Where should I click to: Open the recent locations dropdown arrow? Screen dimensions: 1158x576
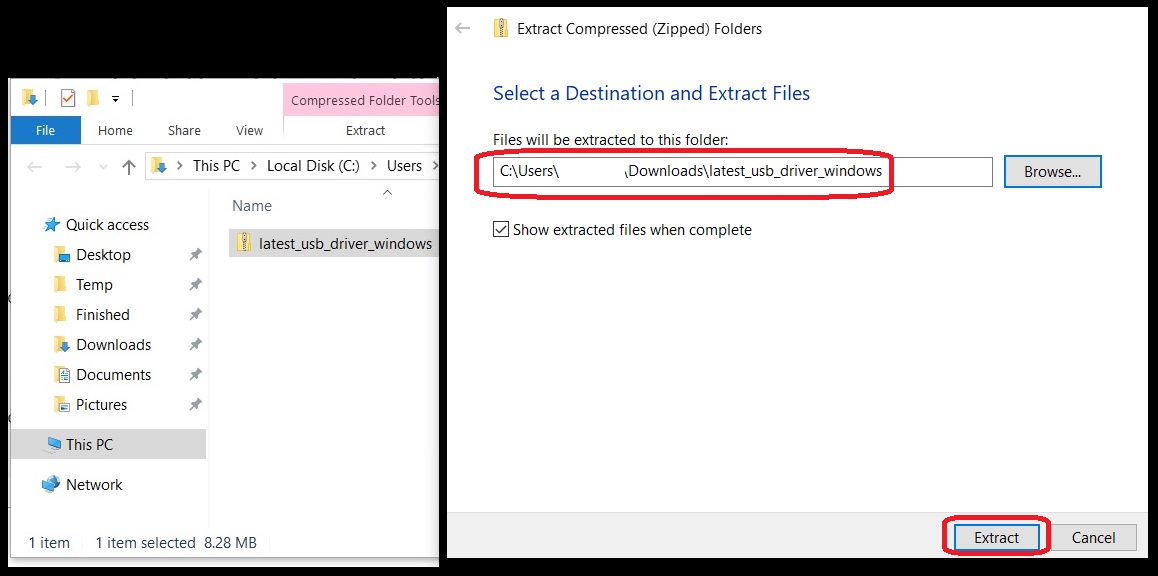[103, 168]
